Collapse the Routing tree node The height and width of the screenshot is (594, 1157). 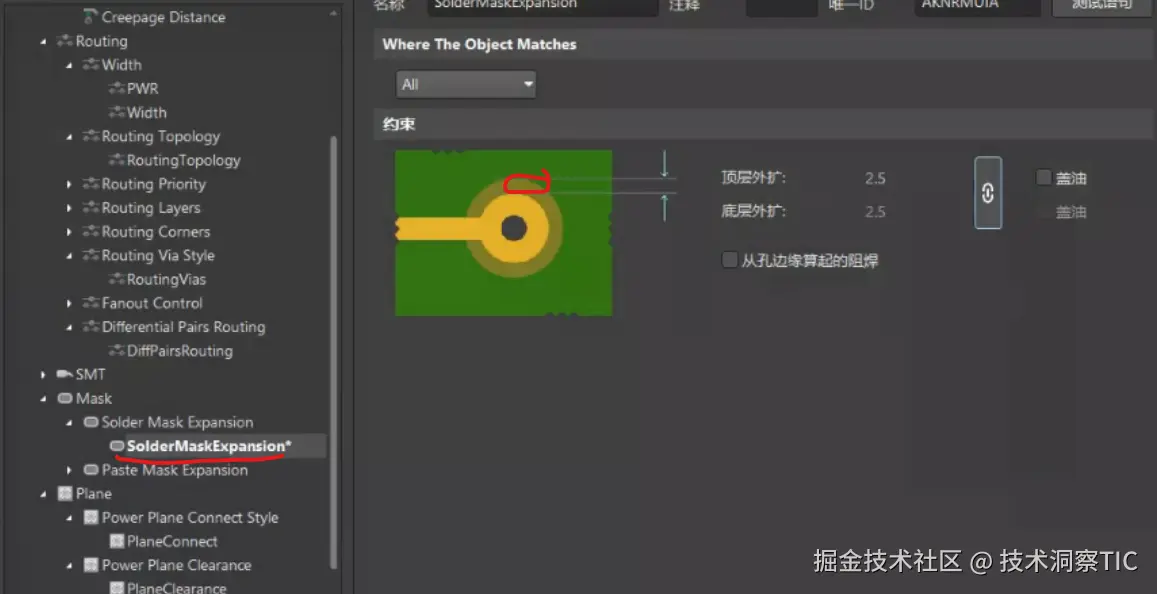(x=44, y=42)
